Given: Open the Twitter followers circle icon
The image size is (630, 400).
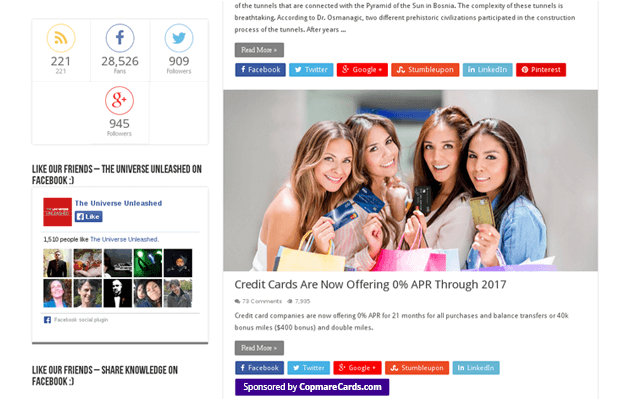Looking at the screenshot, I should click(179, 38).
